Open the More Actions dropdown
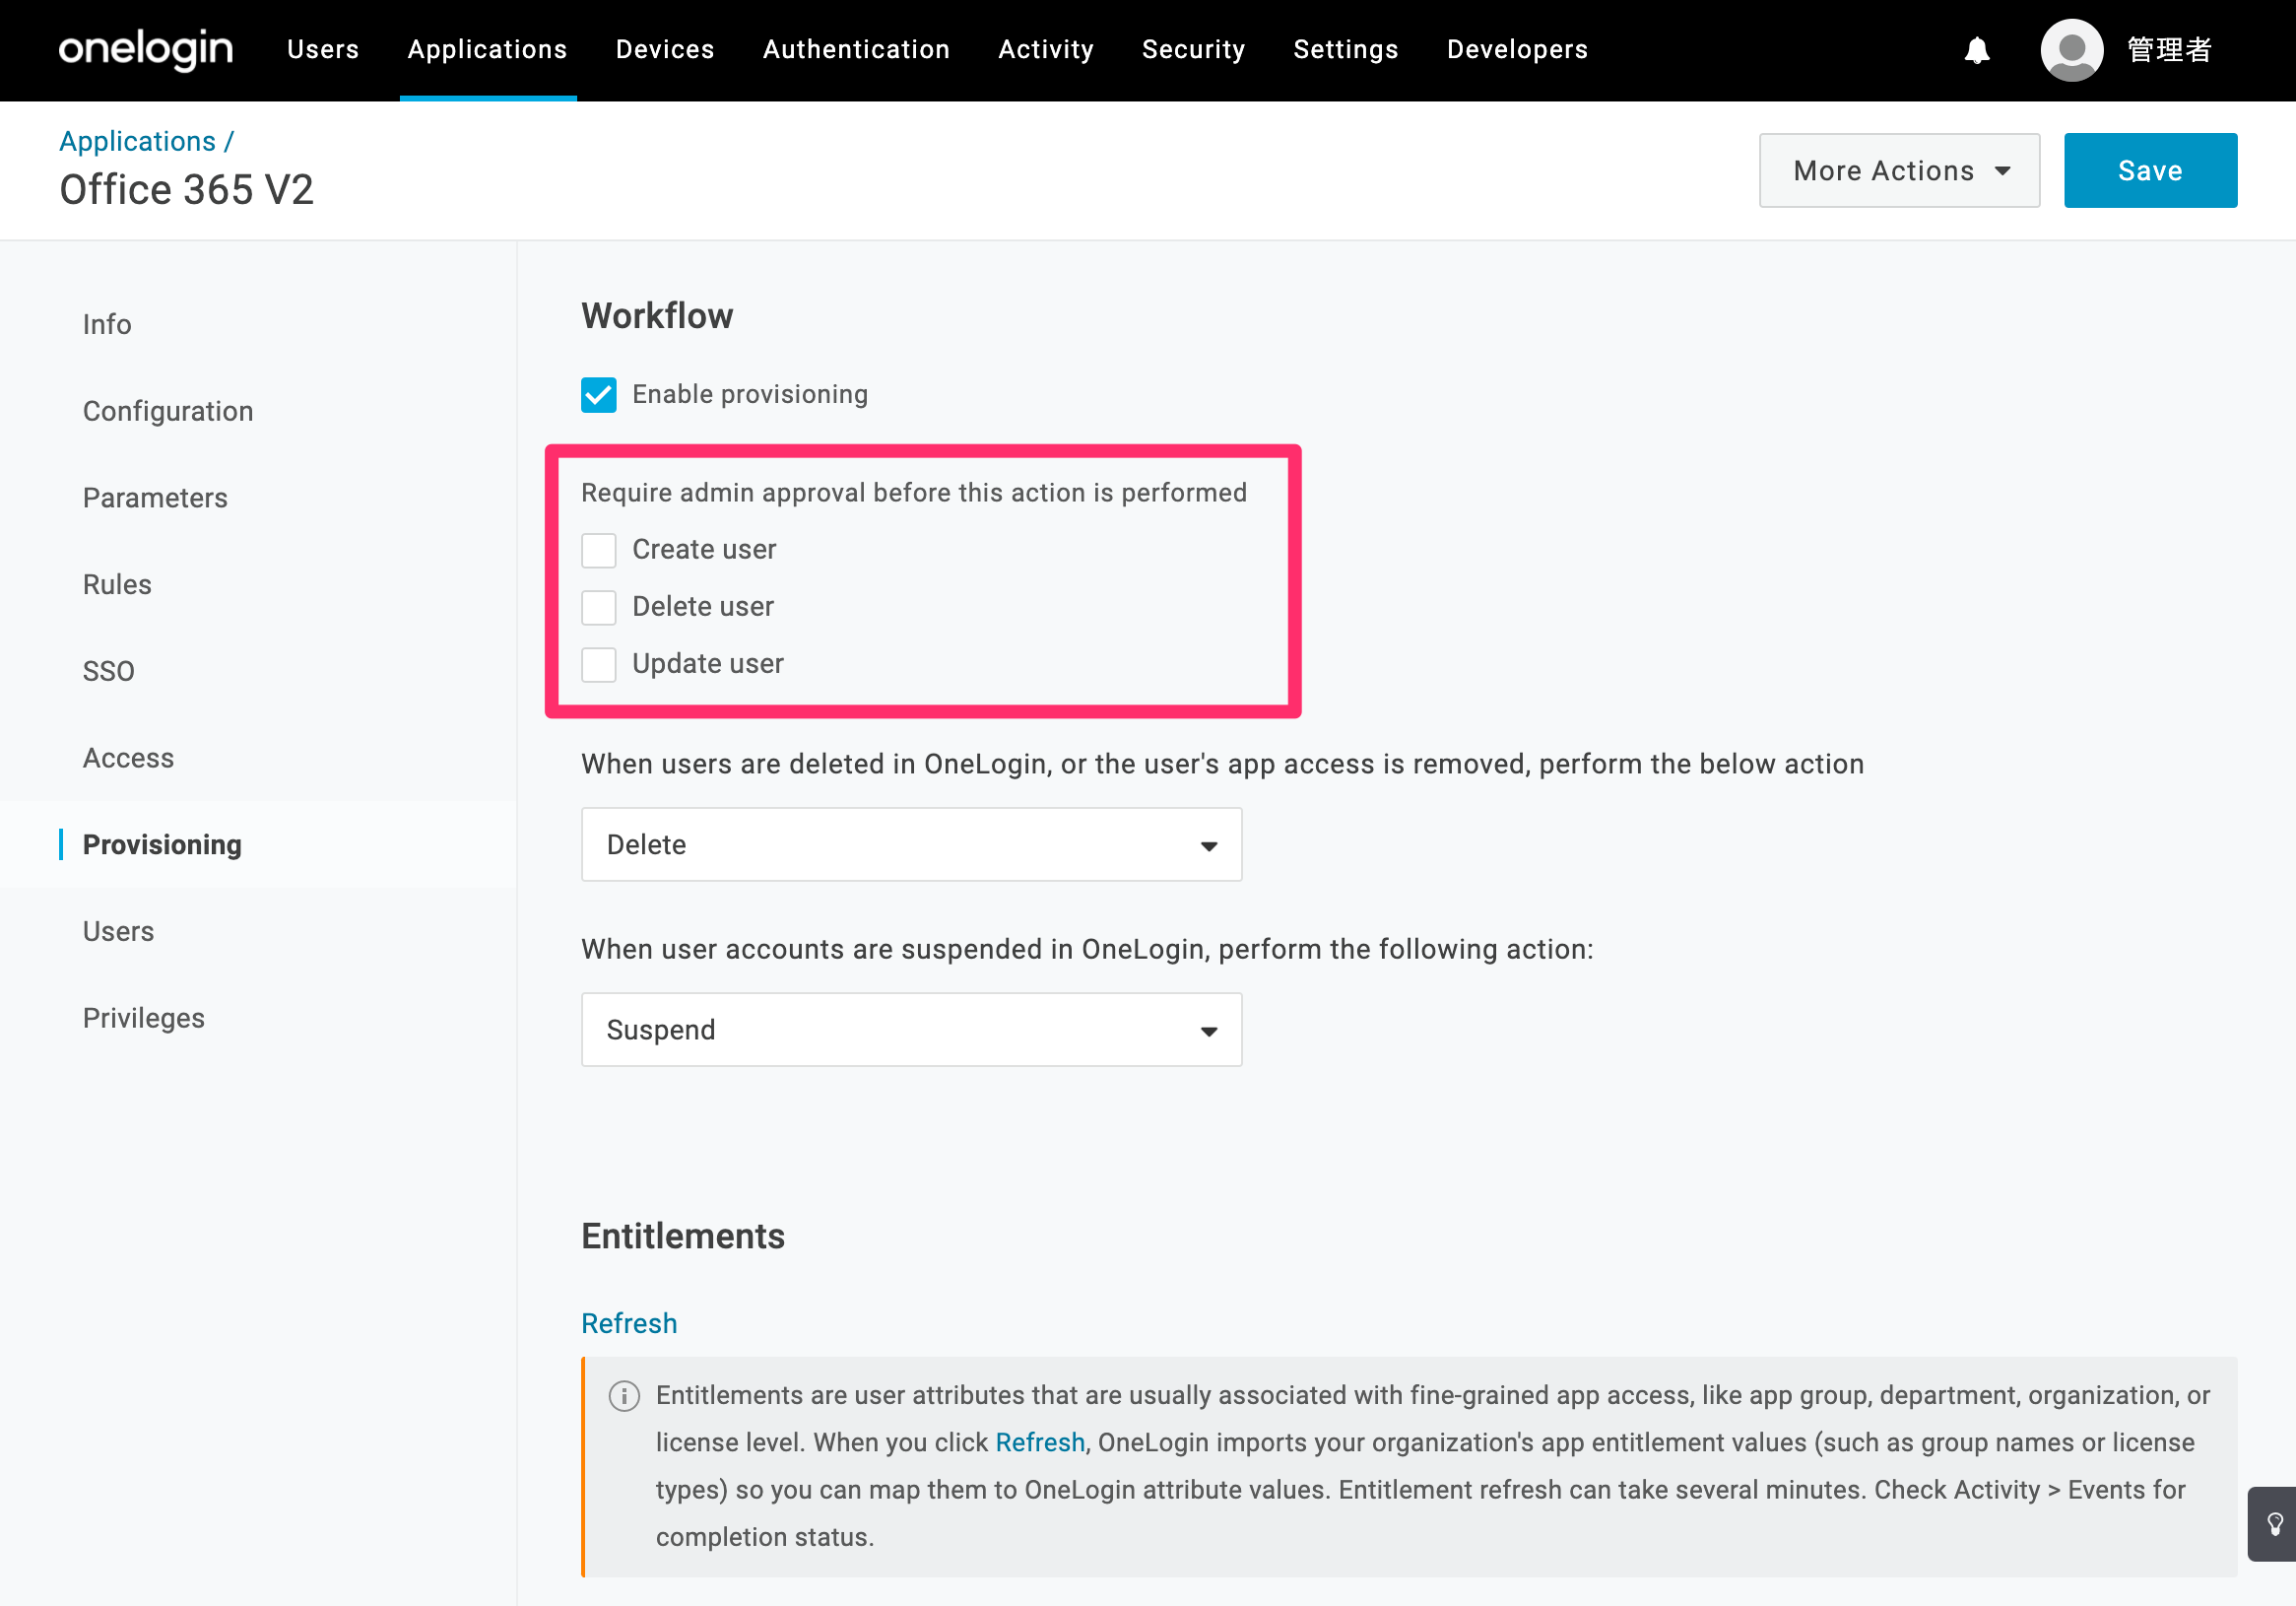Screen dimensions: 2296x1606 [1899, 171]
